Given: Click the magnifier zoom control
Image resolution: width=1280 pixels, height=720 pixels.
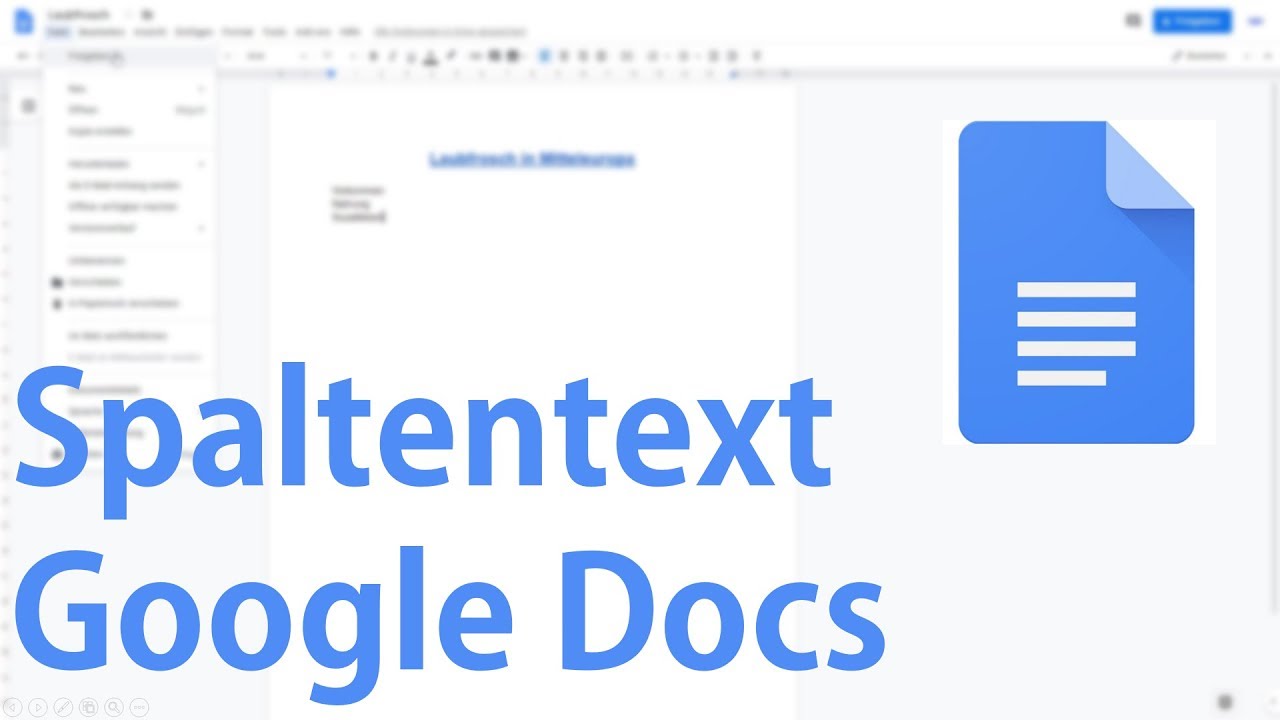Looking at the screenshot, I should (114, 707).
